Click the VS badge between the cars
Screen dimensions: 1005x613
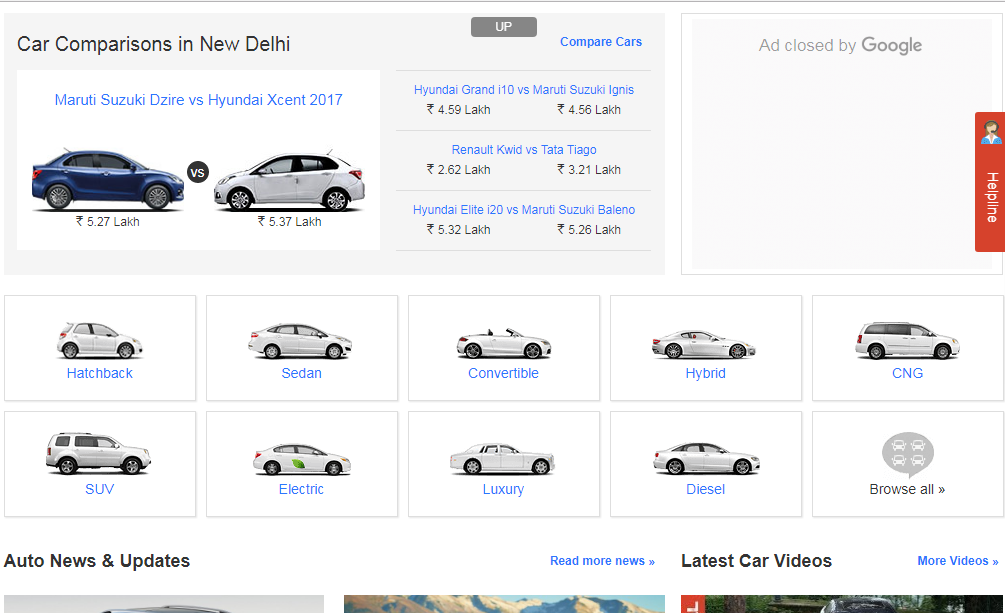pyautogui.click(x=197, y=172)
